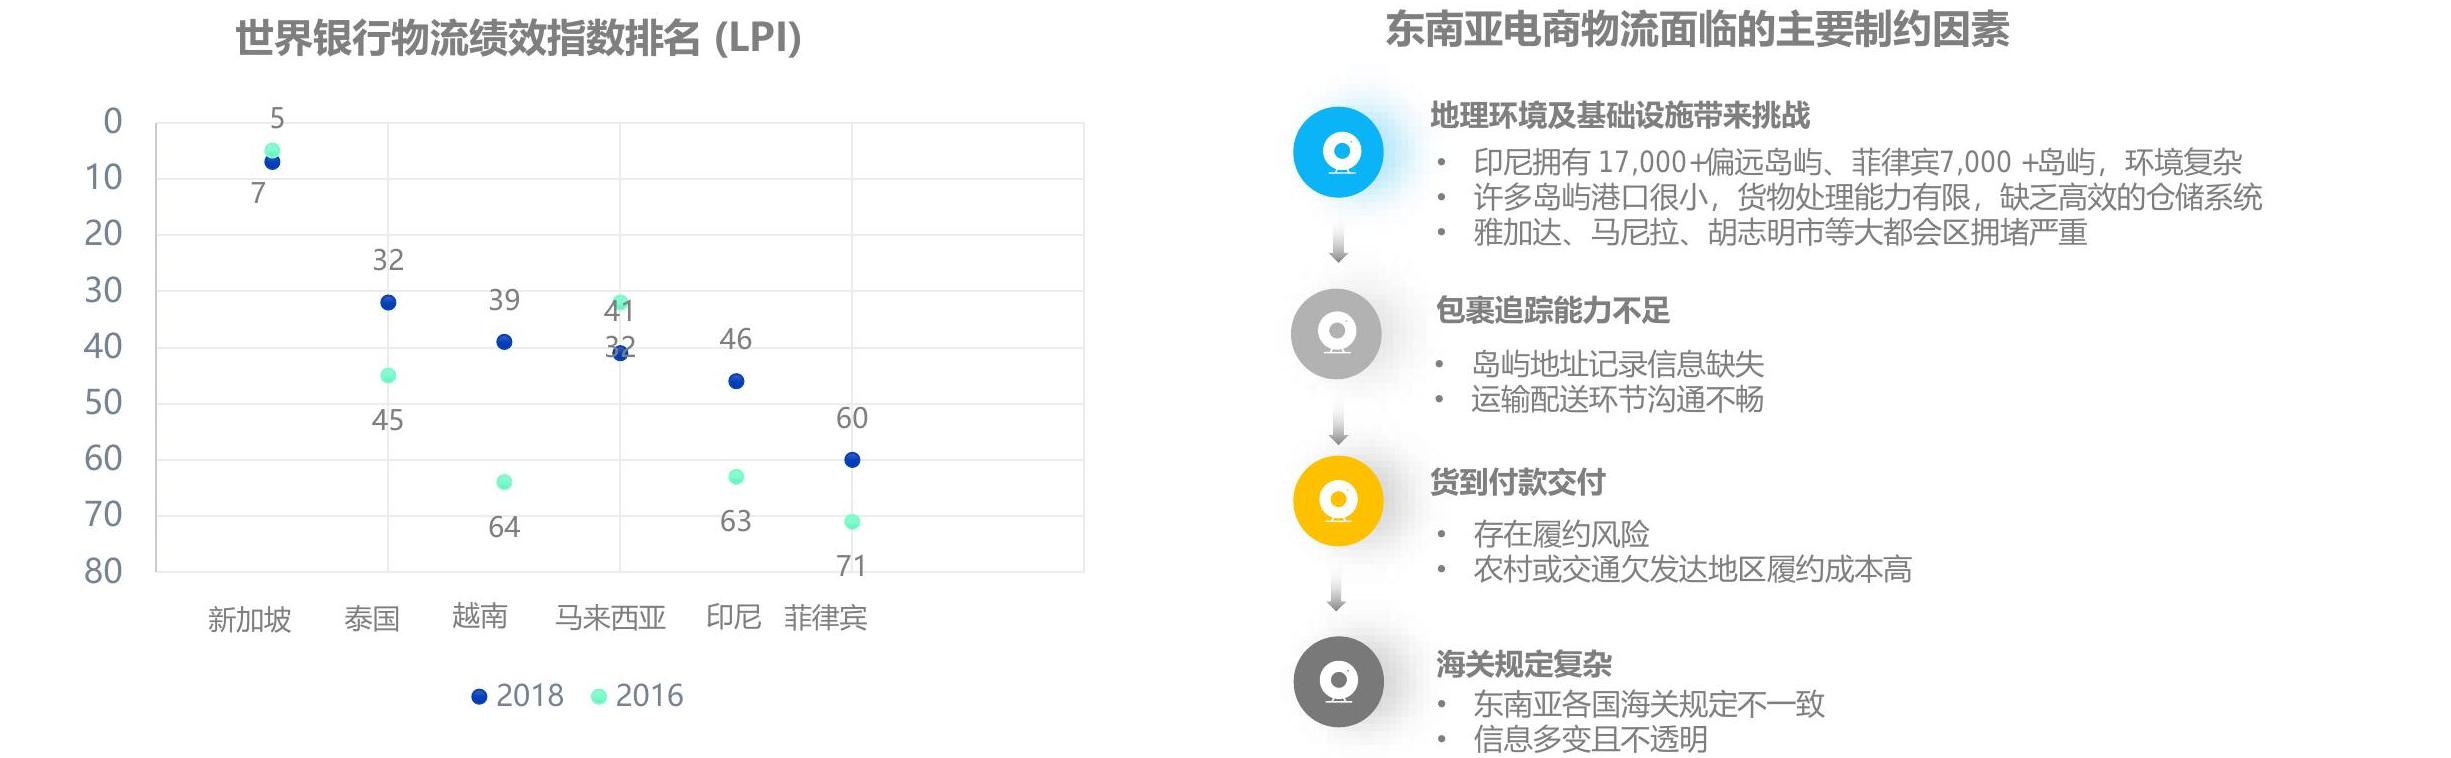This screenshot has width=2451, height=758.
Task: Click the 越南 axis label
Action: [480, 616]
